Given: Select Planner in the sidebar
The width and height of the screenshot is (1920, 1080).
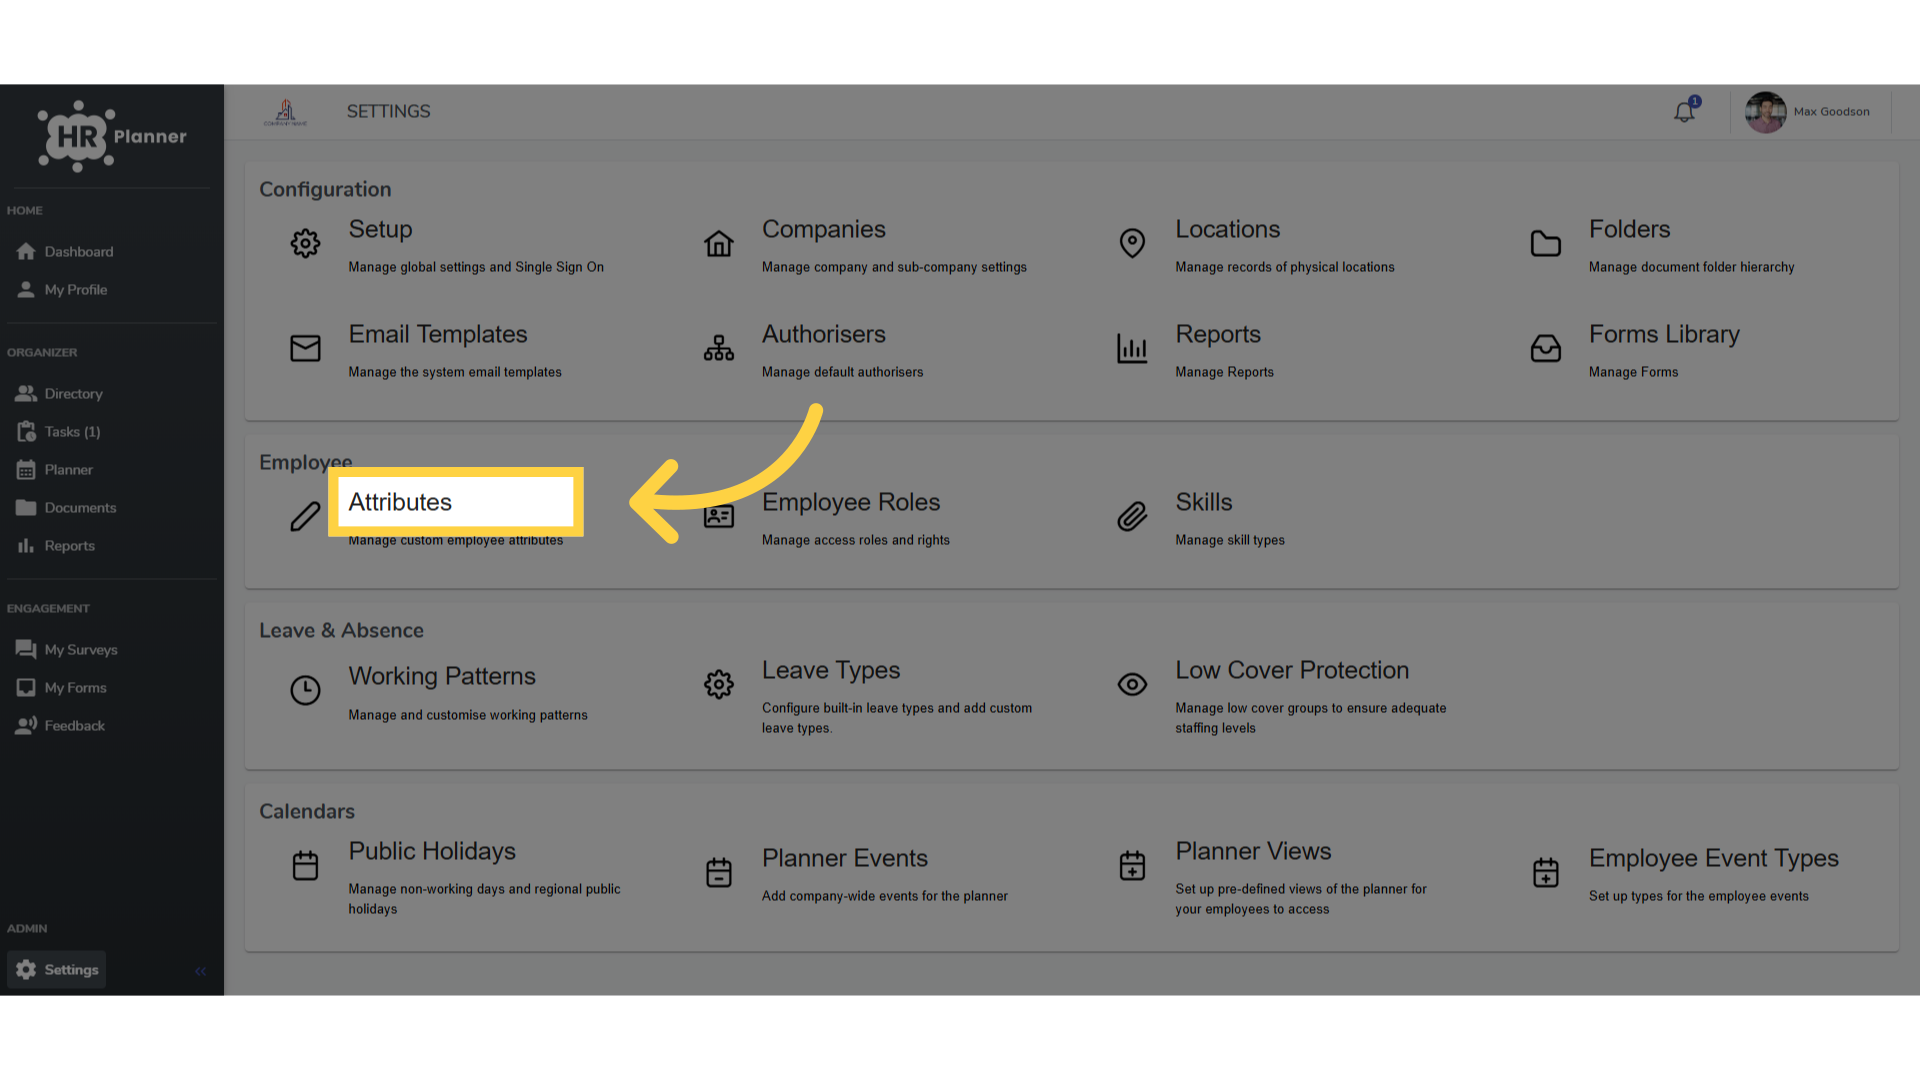Looking at the screenshot, I should tap(55, 470).
